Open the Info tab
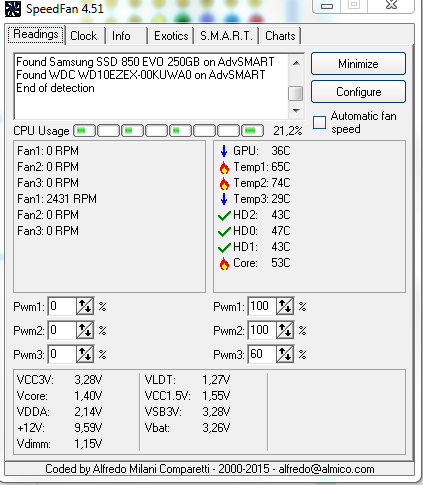The width and height of the screenshot is (423, 485). pos(125,36)
